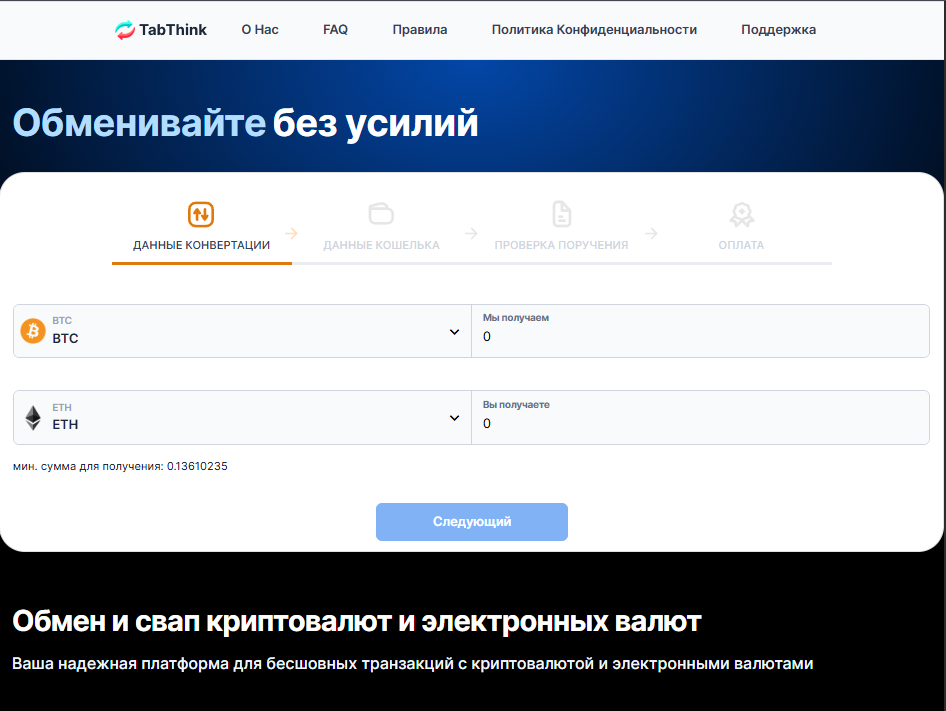Image resolution: width=946 pixels, height=711 pixels.
Task: Select the ДАННЫЕ КОНВЕРТАЦИИ step tab
Action: click(x=202, y=245)
